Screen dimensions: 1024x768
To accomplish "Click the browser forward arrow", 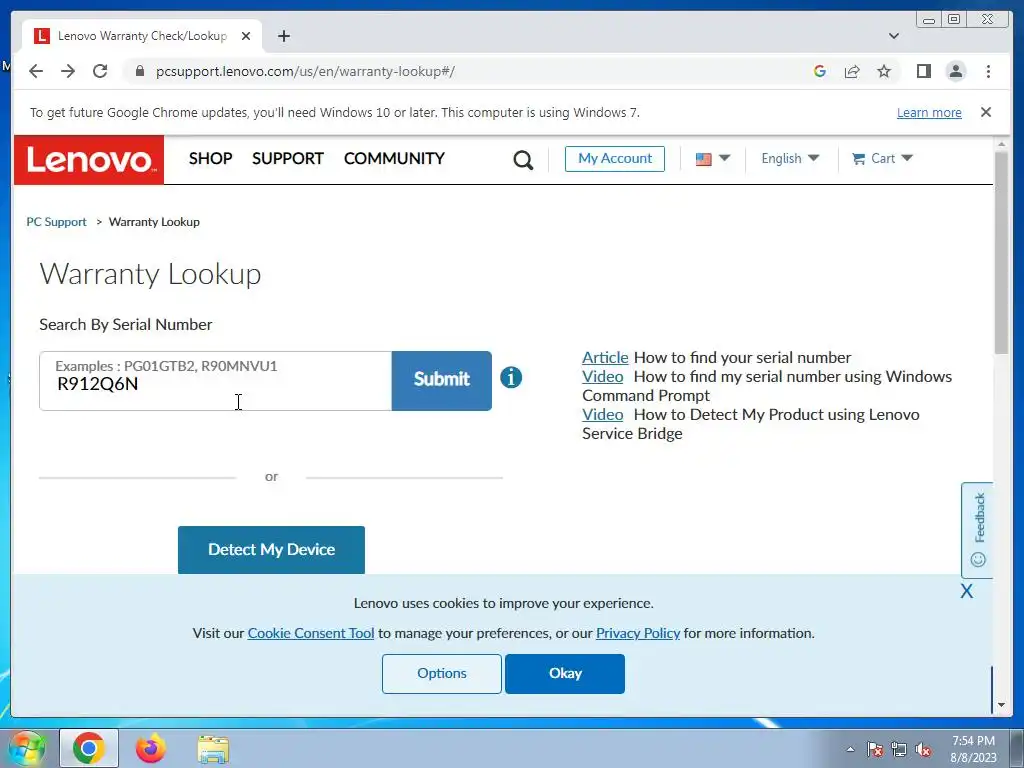I will pos(68,71).
